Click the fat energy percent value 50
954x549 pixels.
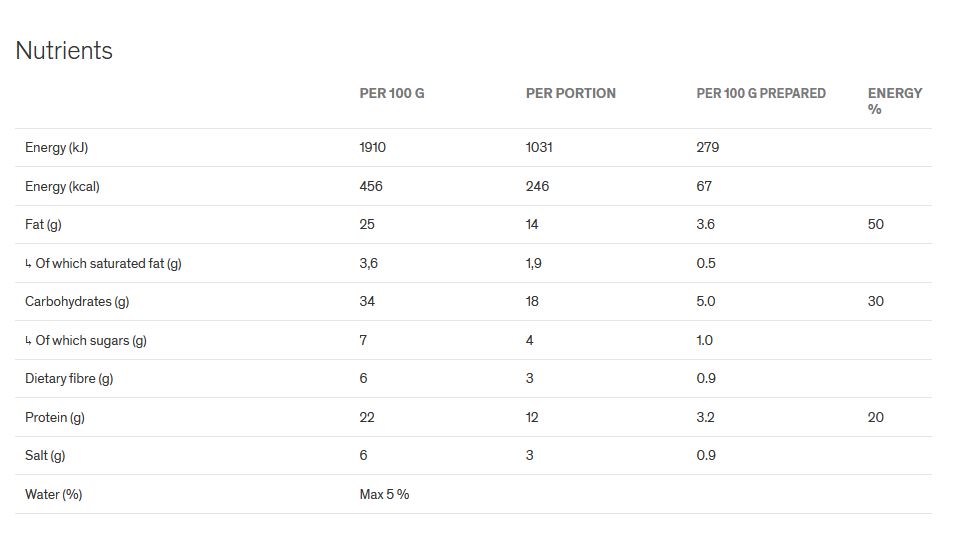(875, 225)
